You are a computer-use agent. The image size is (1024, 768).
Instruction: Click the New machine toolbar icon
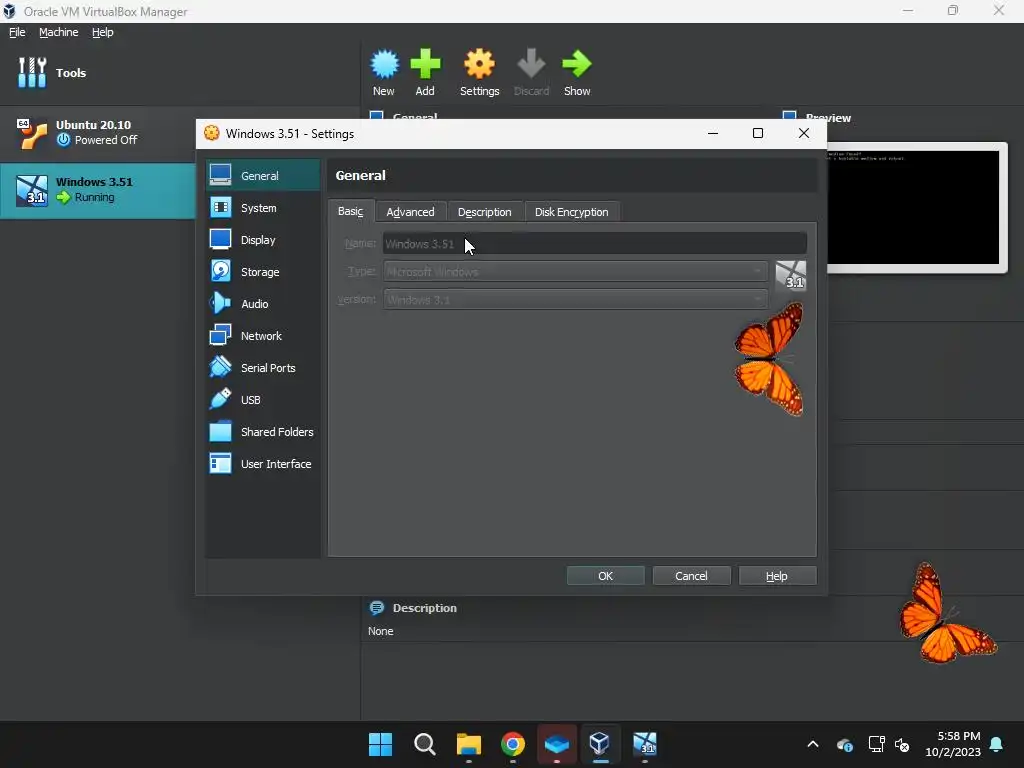384,72
